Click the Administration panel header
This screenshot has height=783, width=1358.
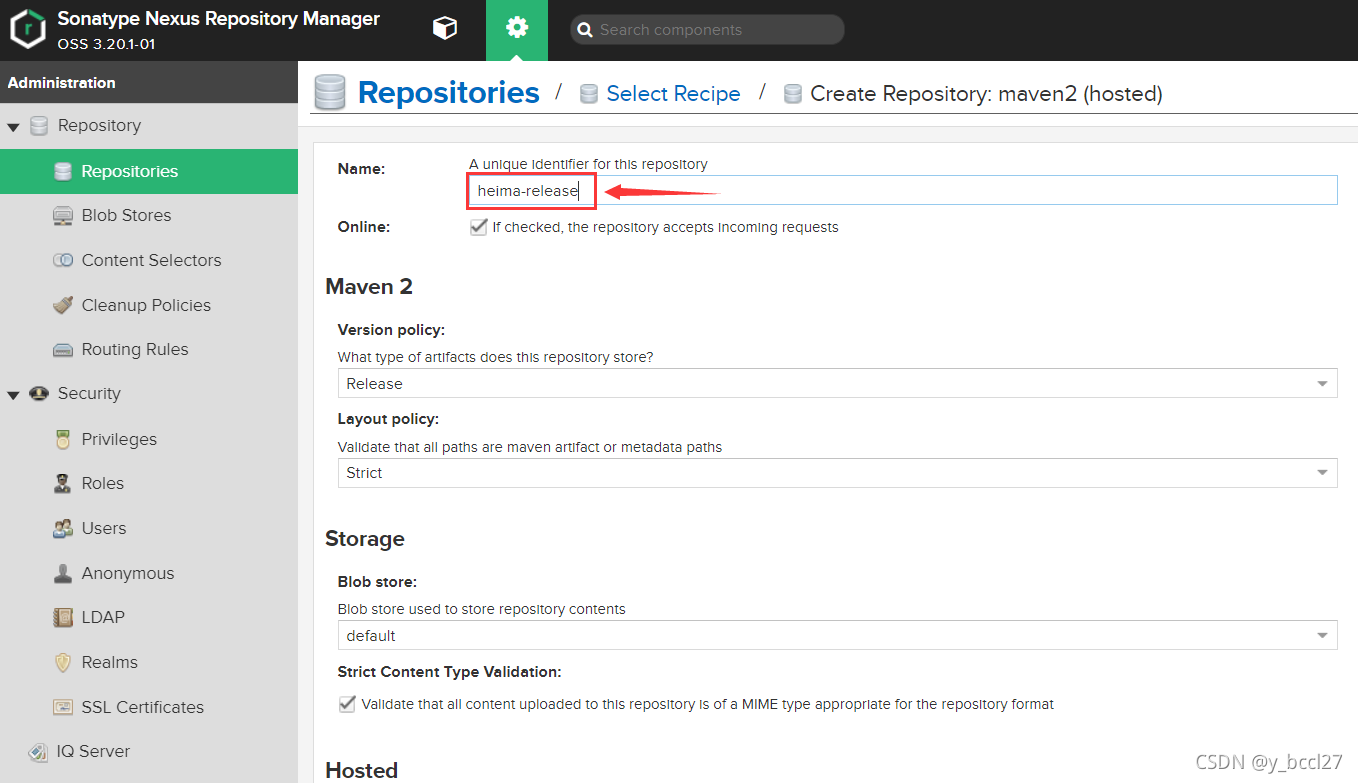pyautogui.click(x=149, y=82)
